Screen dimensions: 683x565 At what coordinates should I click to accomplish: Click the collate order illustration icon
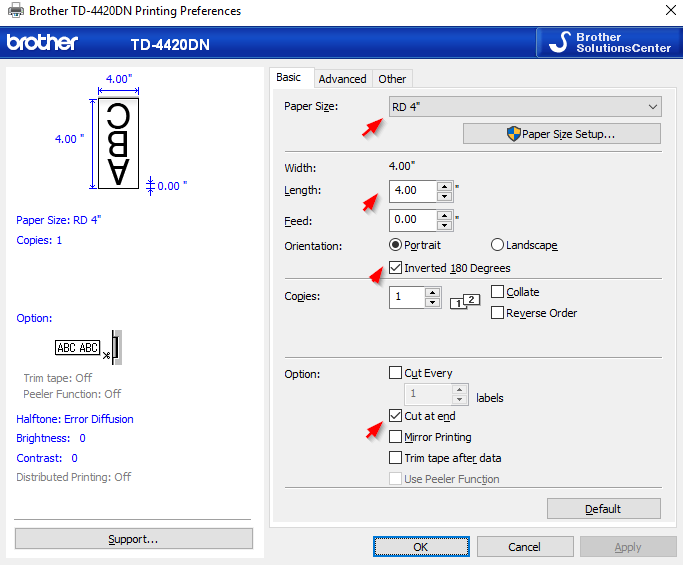[465, 301]
